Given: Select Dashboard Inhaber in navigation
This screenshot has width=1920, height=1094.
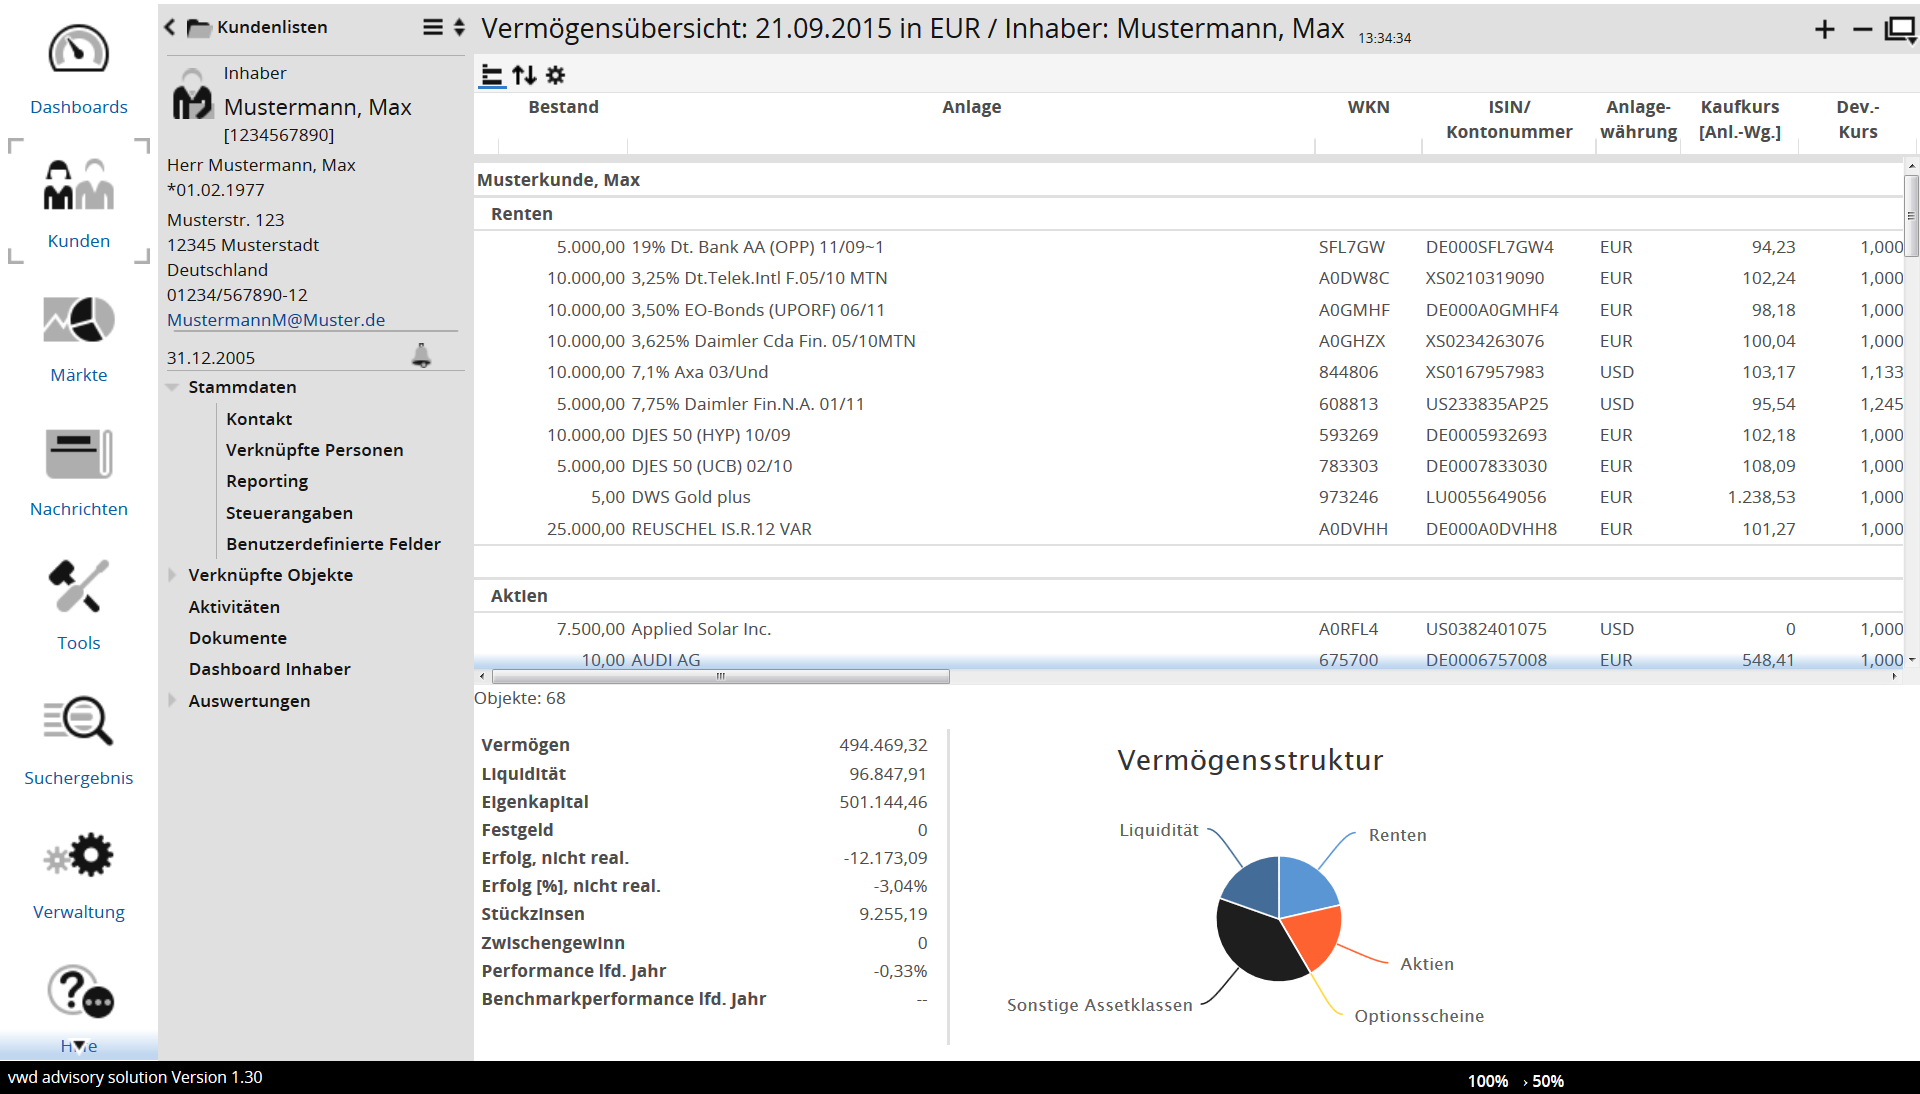Looking at the screenshot, I should [269, 669].
